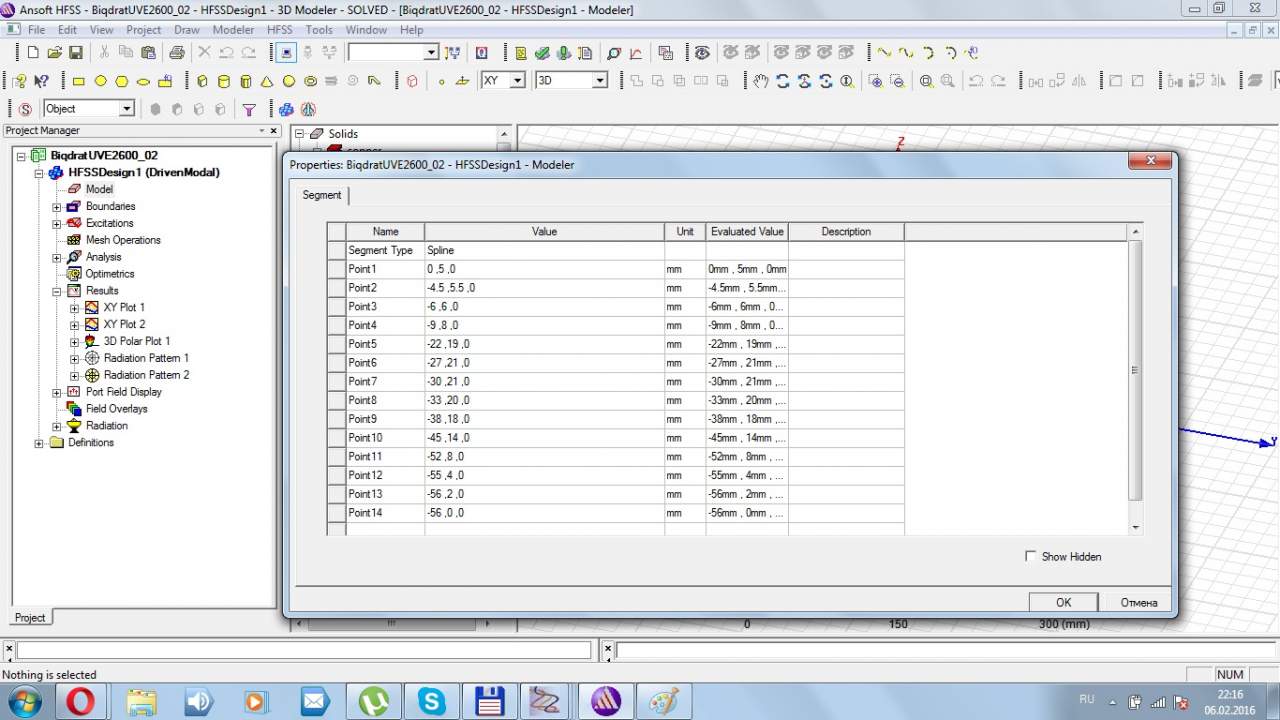Click the selection filter funnel icon
The width and height of the screenshot is (1280, 720).
pos(249,109)
